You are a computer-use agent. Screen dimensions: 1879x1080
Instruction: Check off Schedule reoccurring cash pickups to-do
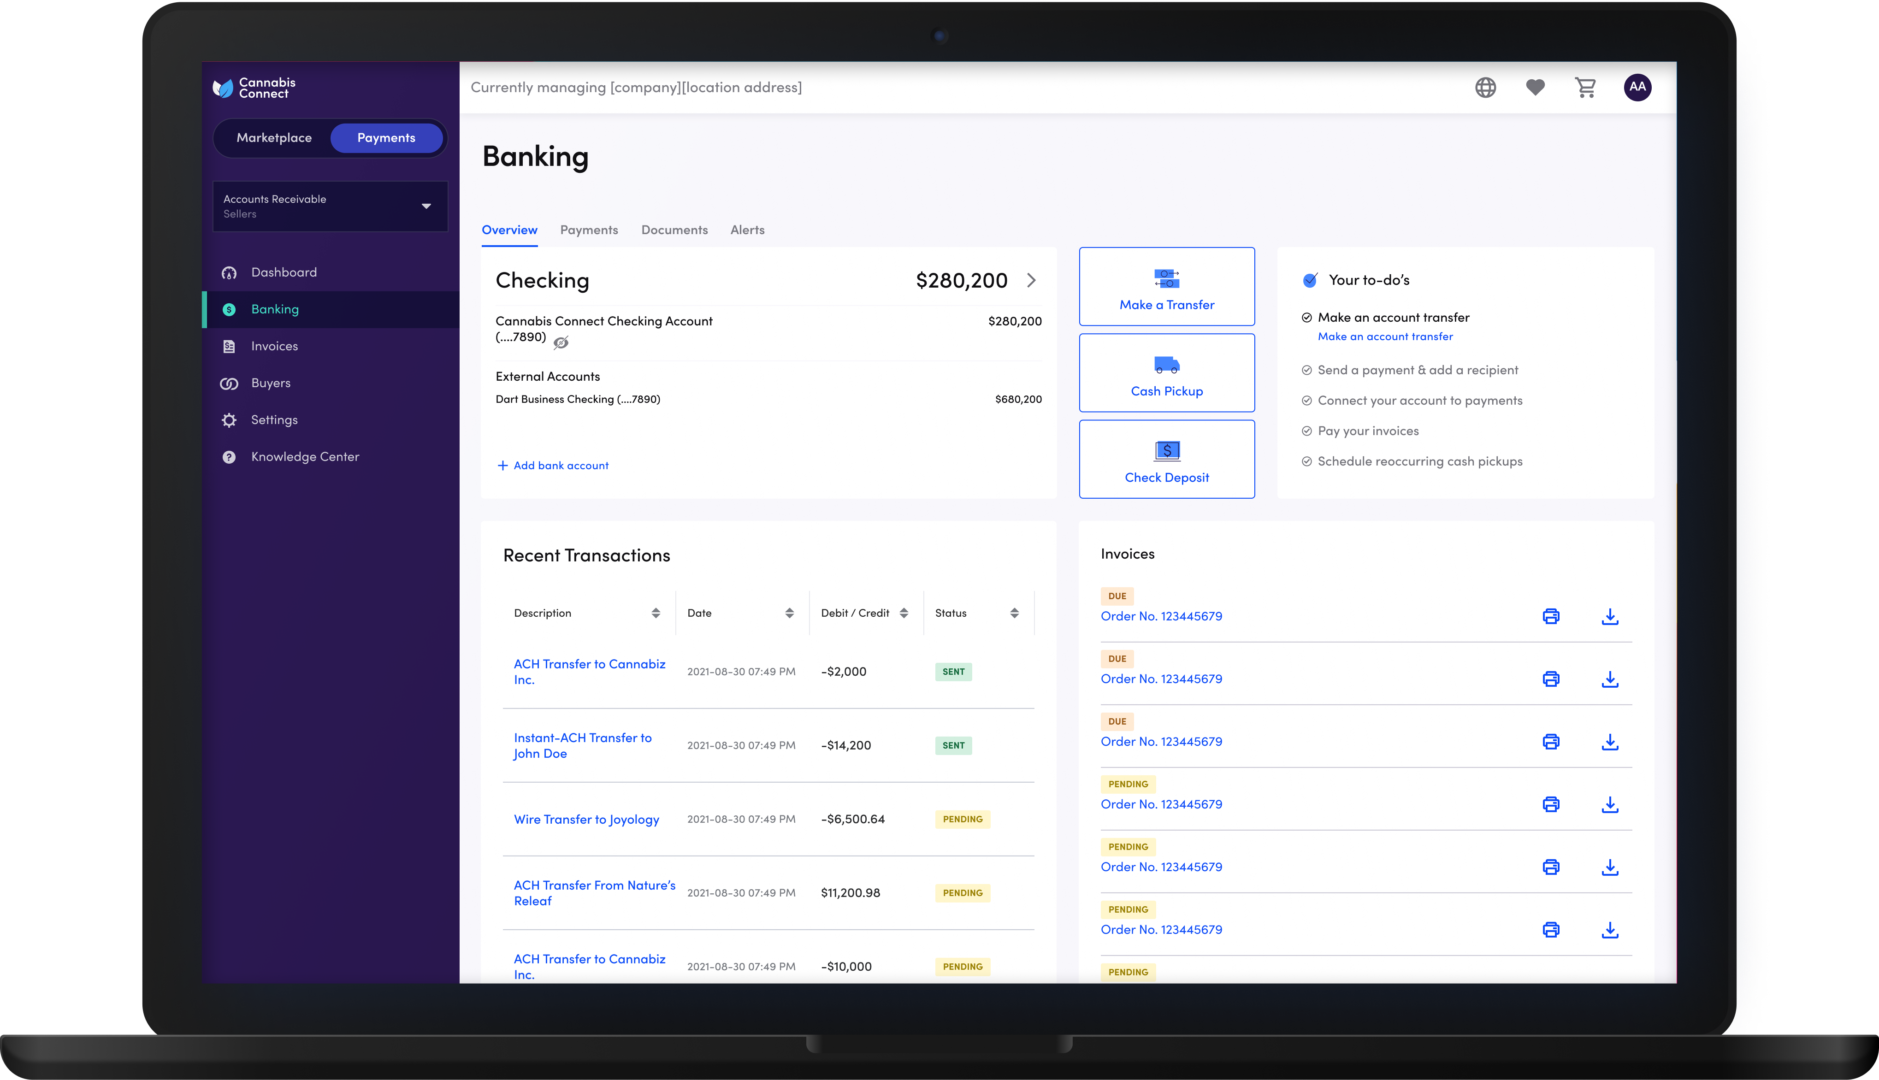click(1306, 462)
